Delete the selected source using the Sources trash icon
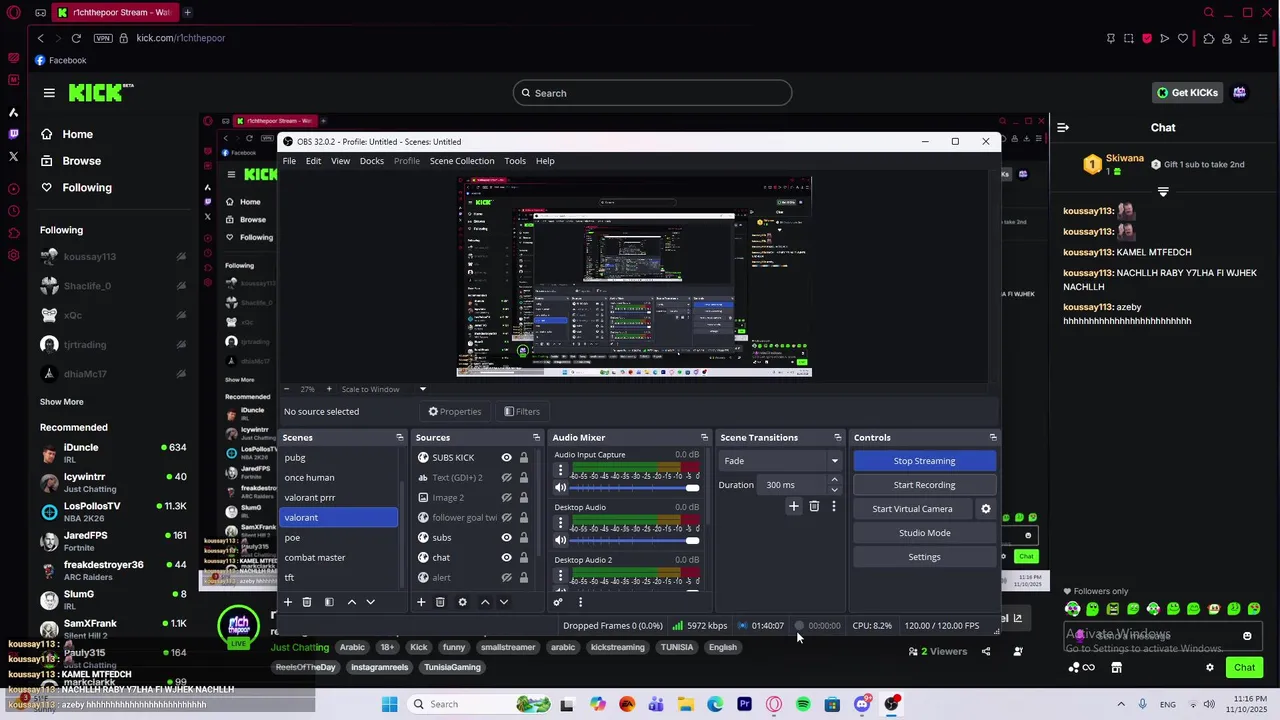The width and height of the screenshot is (1280, 720). 440,602
